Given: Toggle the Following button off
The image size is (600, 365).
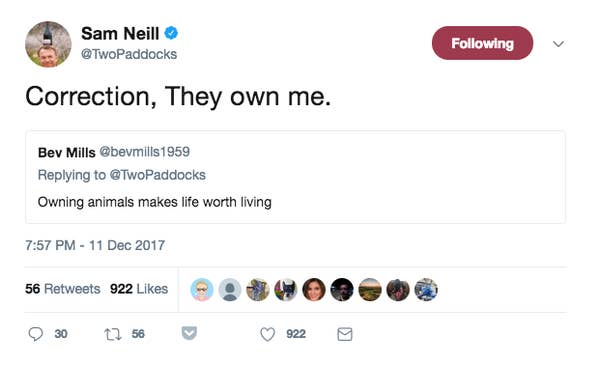Looking at the screenshot, I should [x=482, y=43].
